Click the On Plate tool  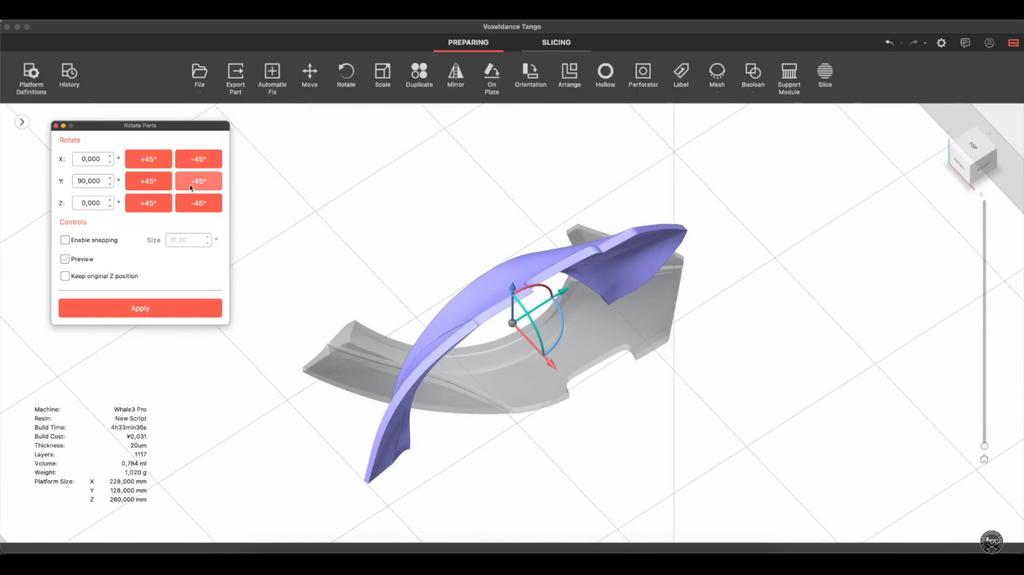[x=492, y=78]
